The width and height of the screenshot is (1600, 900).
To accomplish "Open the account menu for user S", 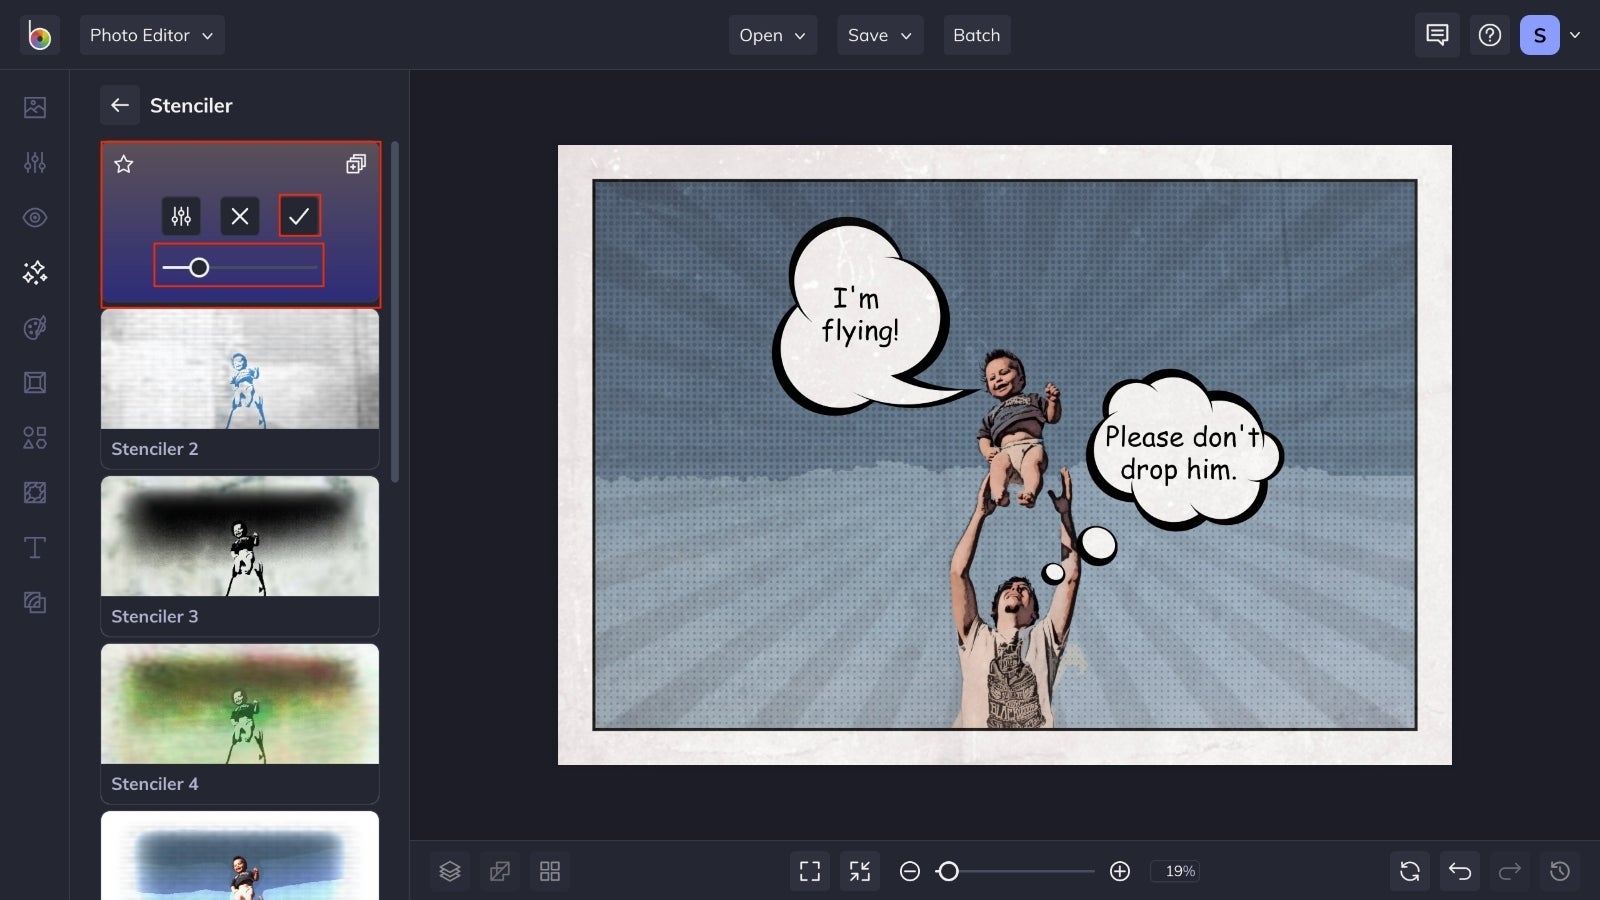I will pyautogui.click(x=1548, y=35).
